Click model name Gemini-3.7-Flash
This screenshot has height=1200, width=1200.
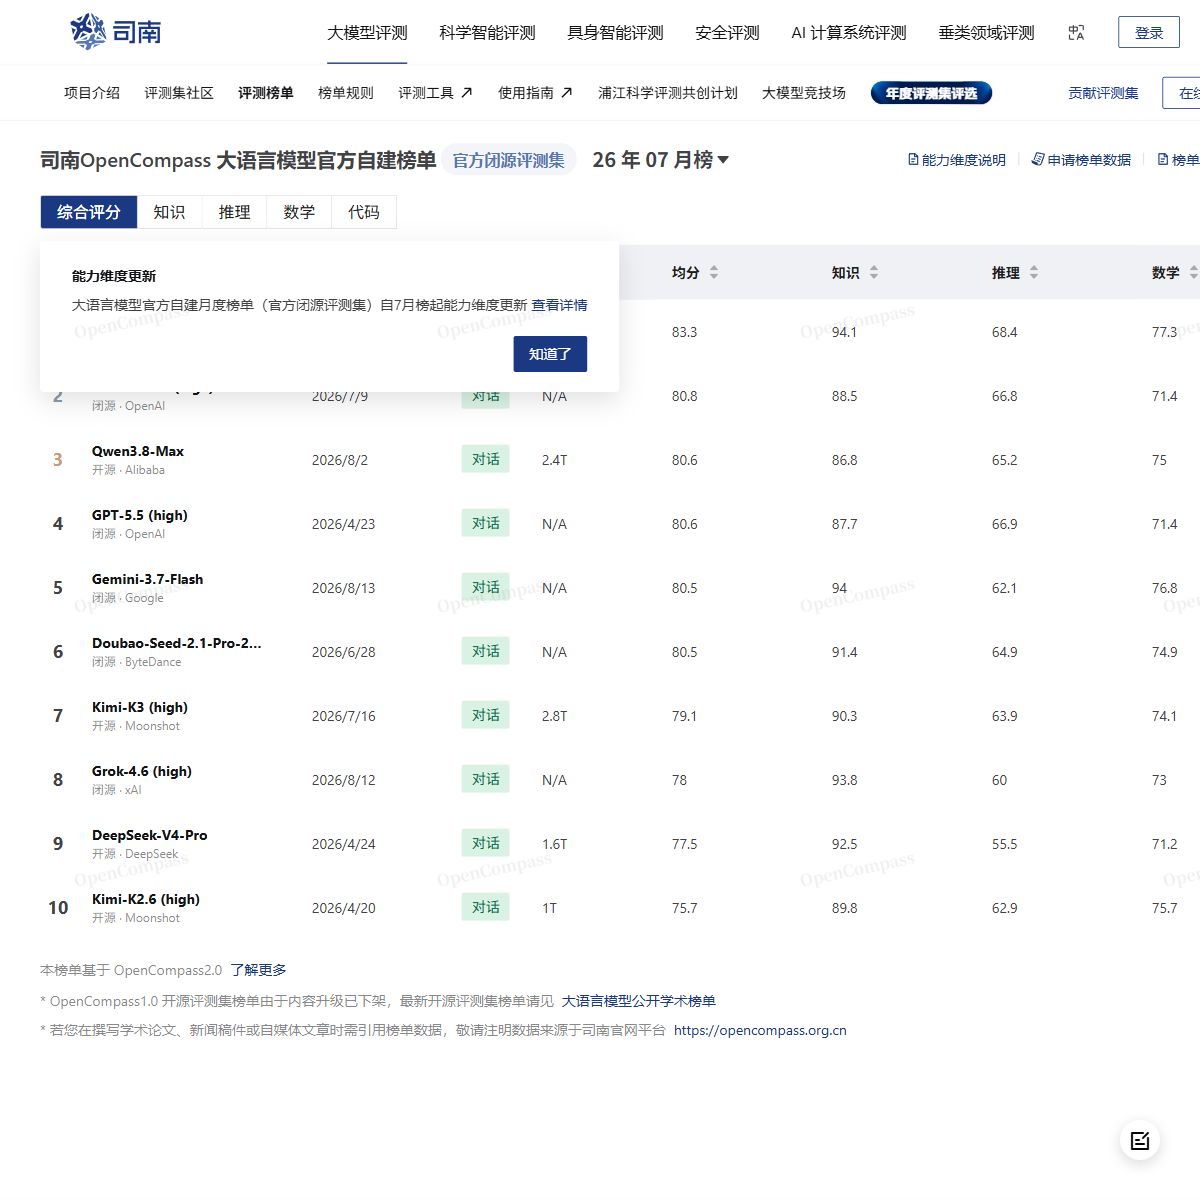[148, 579]
